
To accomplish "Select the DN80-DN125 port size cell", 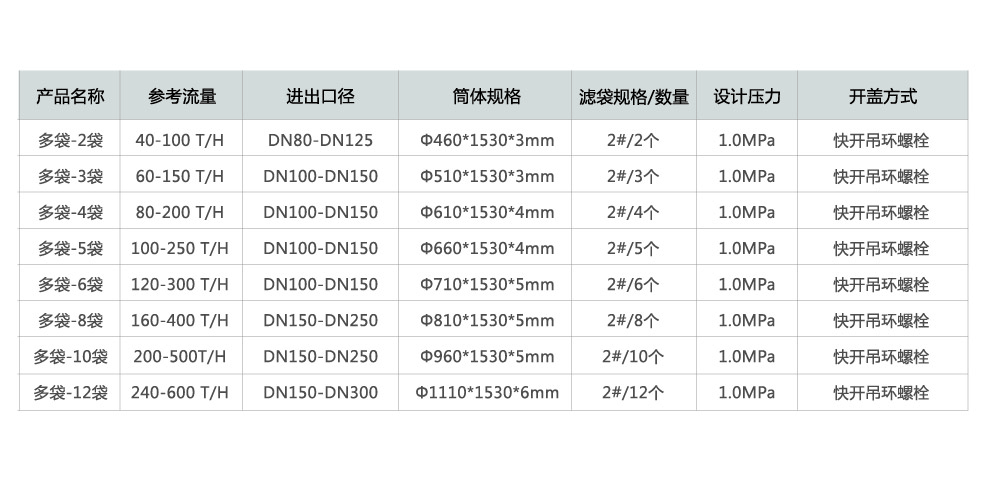I will (320, 141).
